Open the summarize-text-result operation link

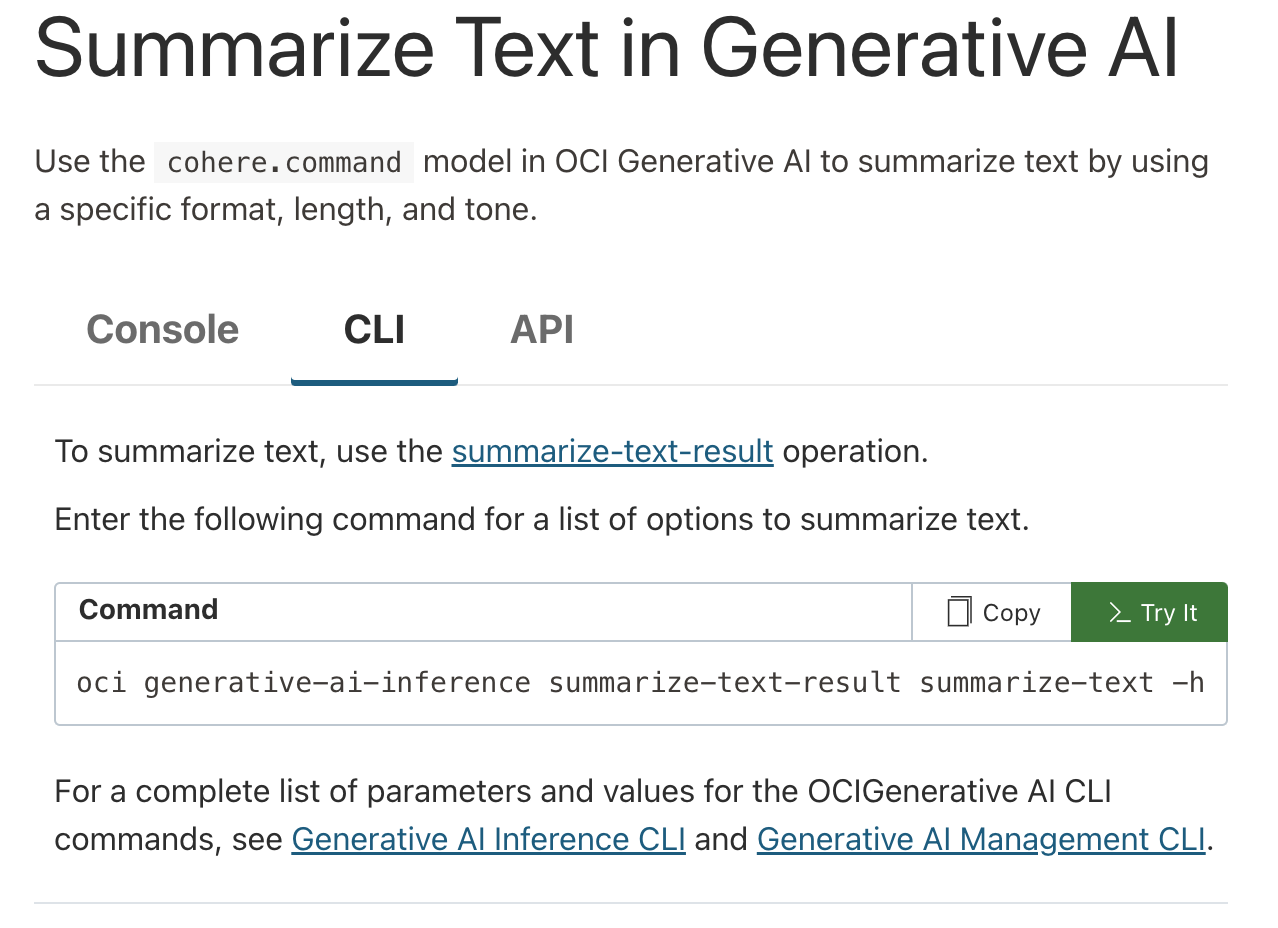coord(612,451)
